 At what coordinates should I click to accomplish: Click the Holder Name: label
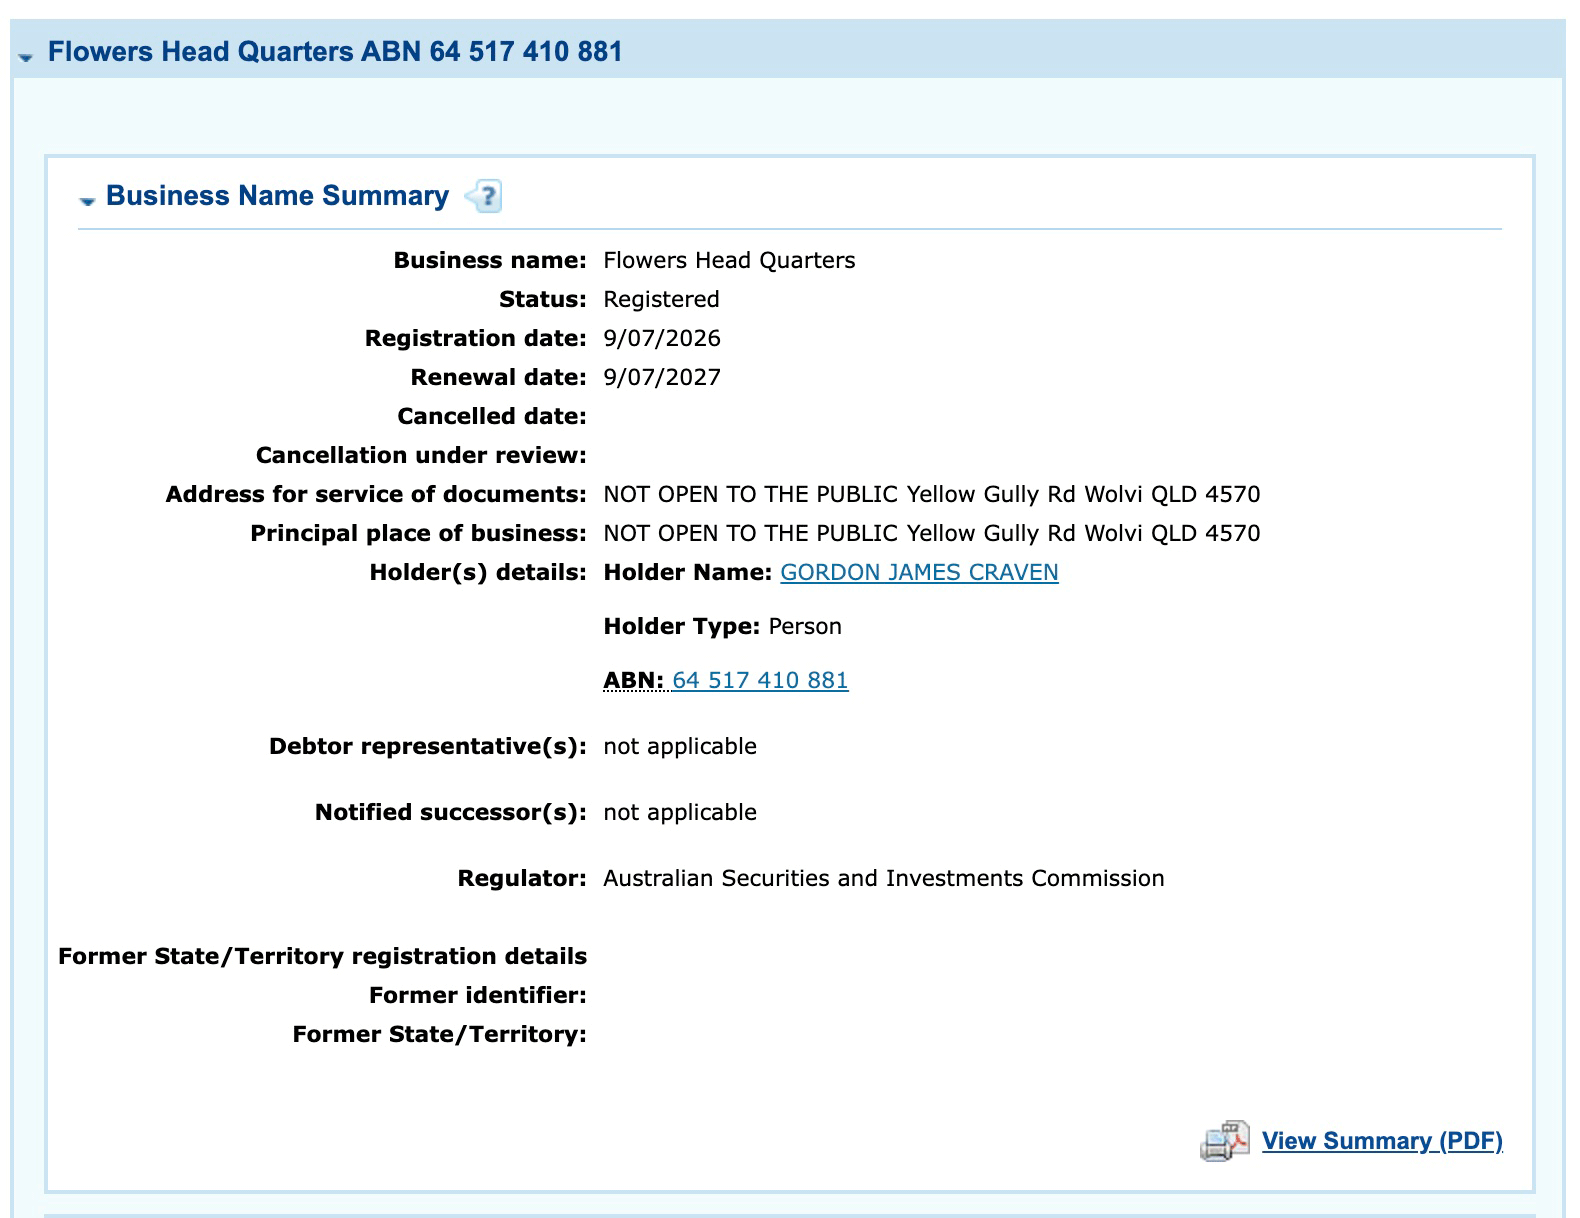point(688,572)
